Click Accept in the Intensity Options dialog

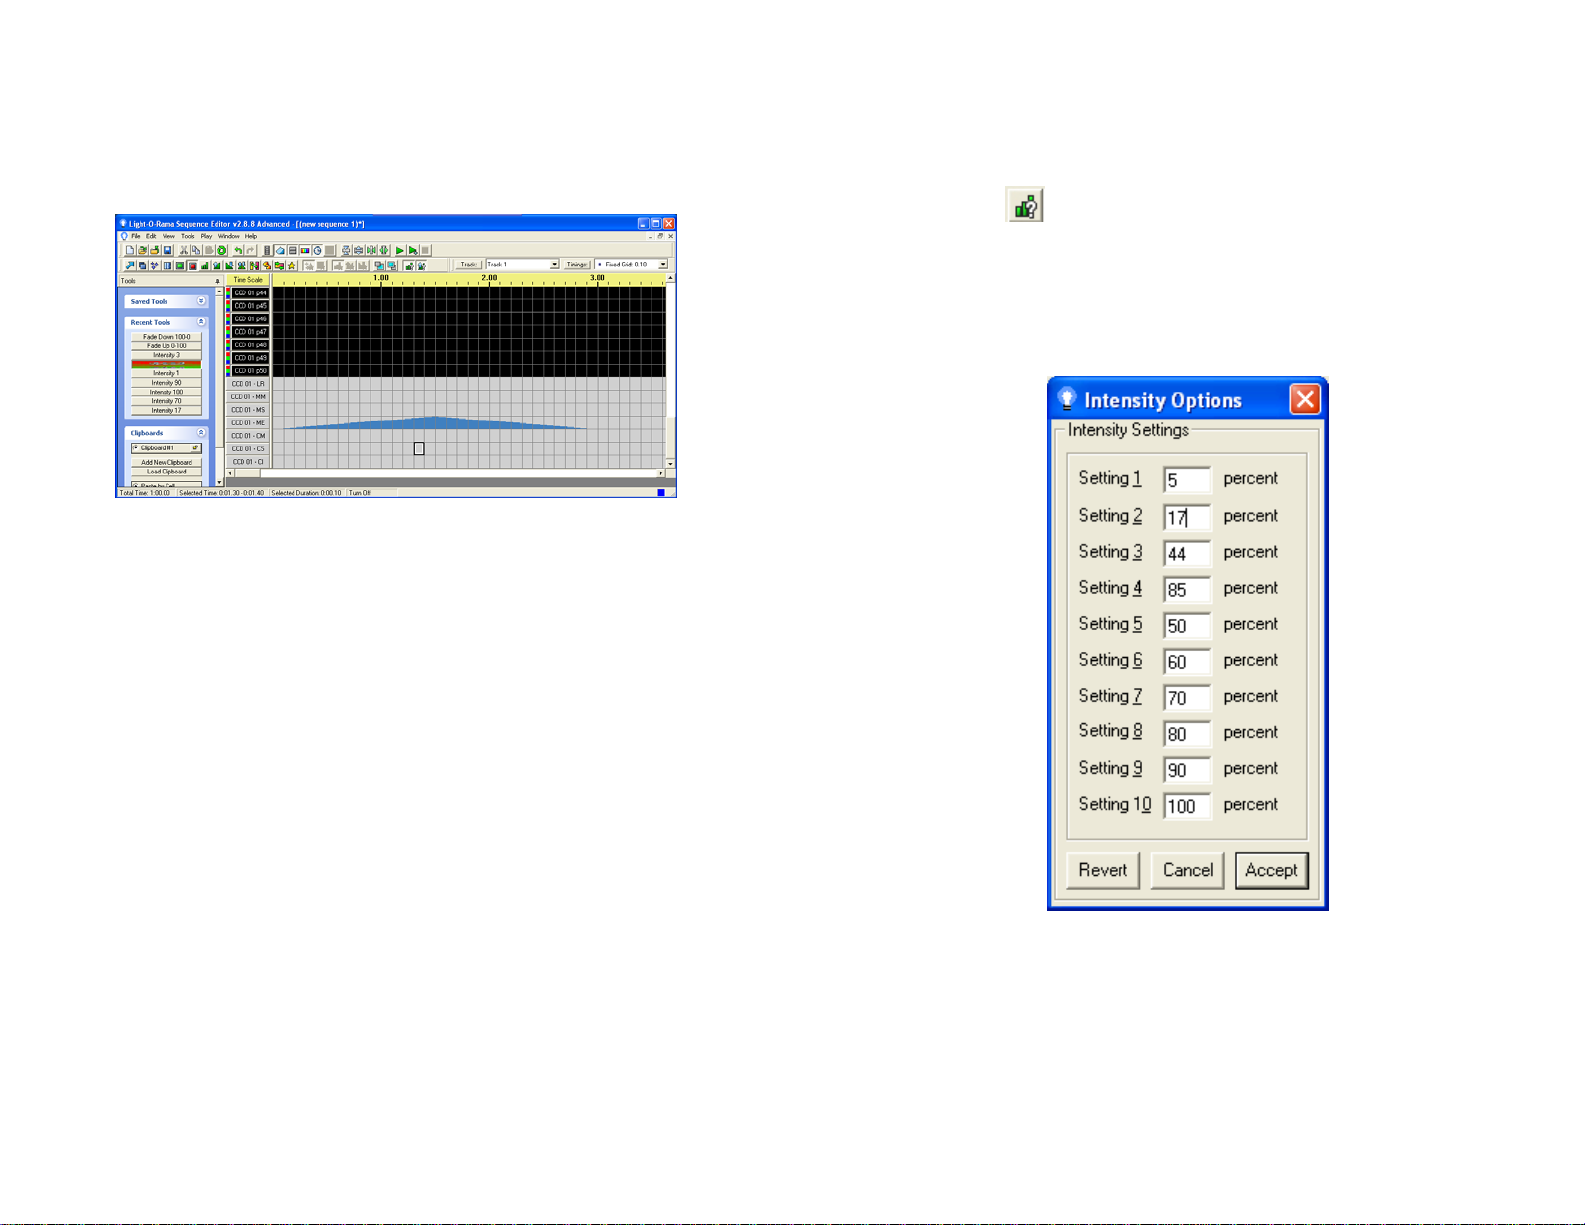click(1271, 870)
